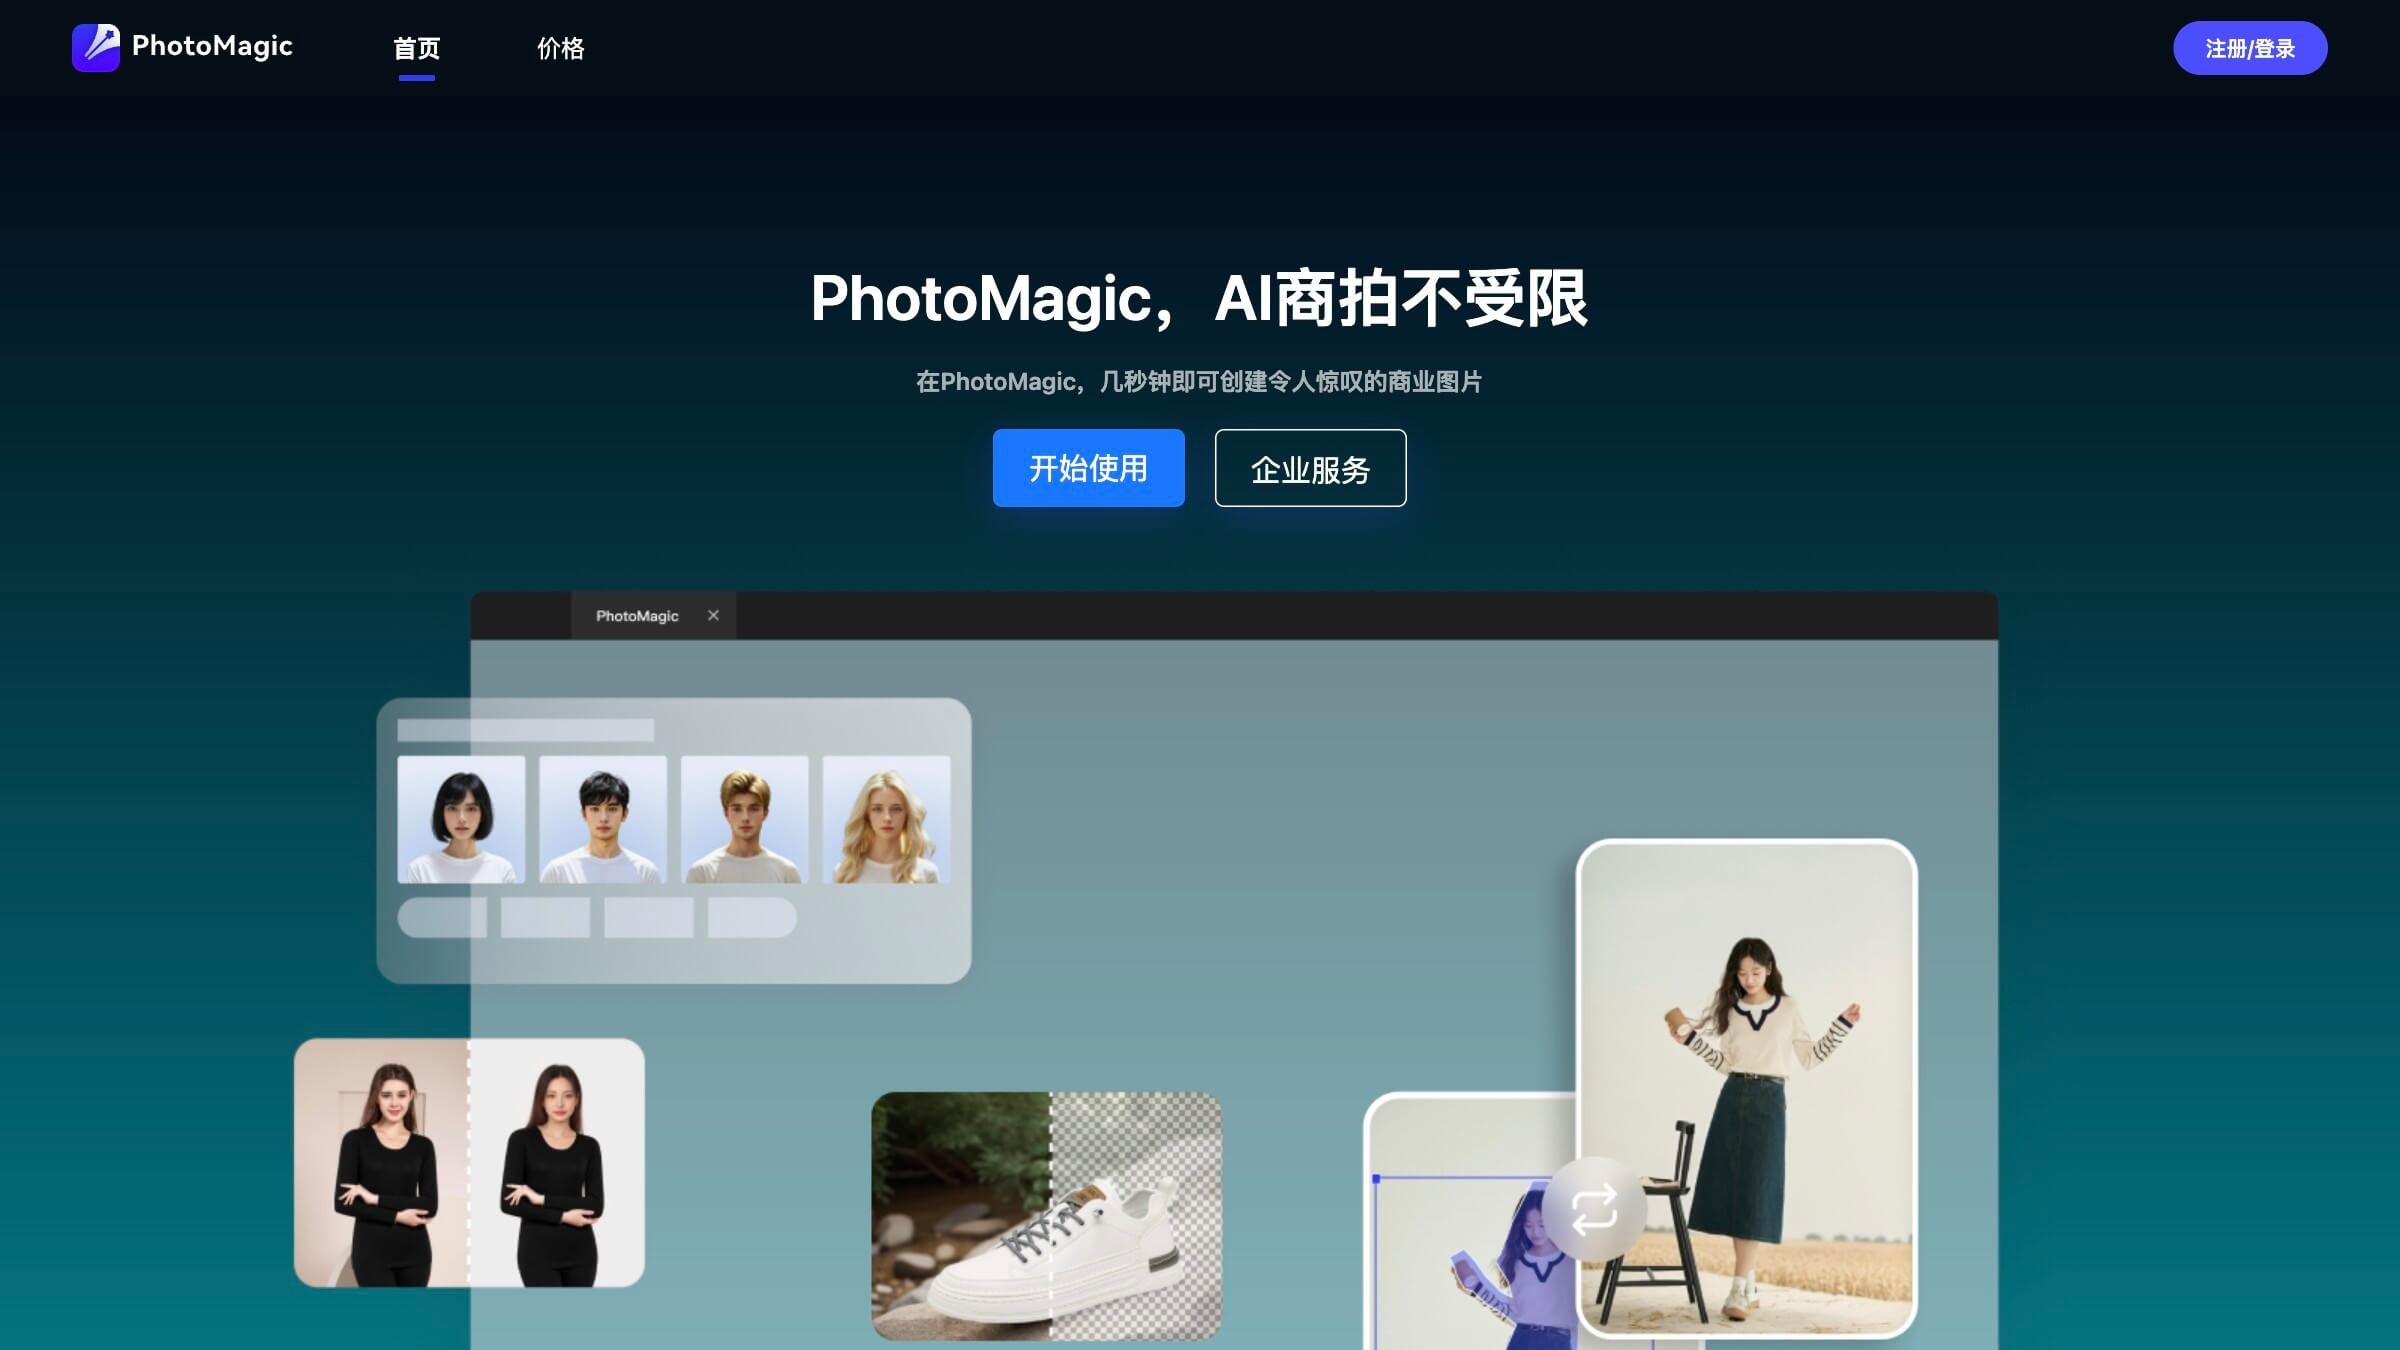The width and height of the screenshot is (2400, 1350).
Task: Close the PhotoMagic tab with the X icon
Action: 713,616
